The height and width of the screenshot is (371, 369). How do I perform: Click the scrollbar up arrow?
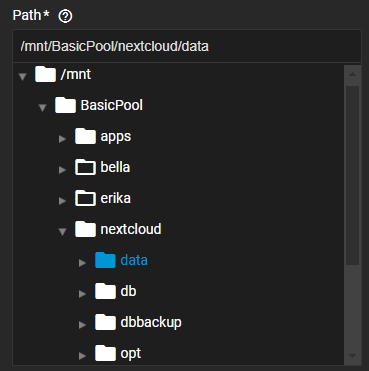tap(353, 74)
